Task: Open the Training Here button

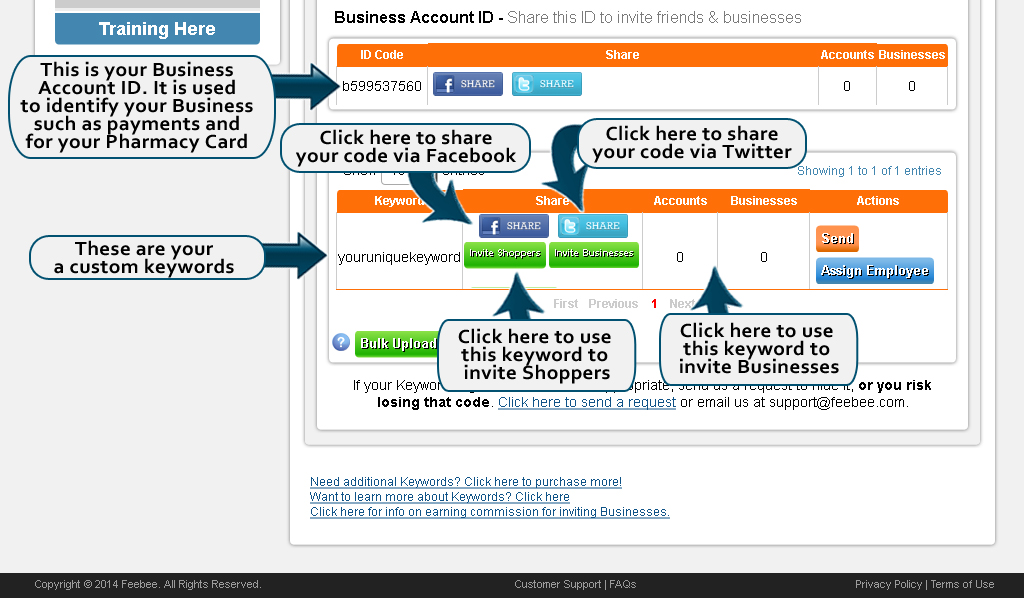Action: pyautogui.click(x=157, y=29)
